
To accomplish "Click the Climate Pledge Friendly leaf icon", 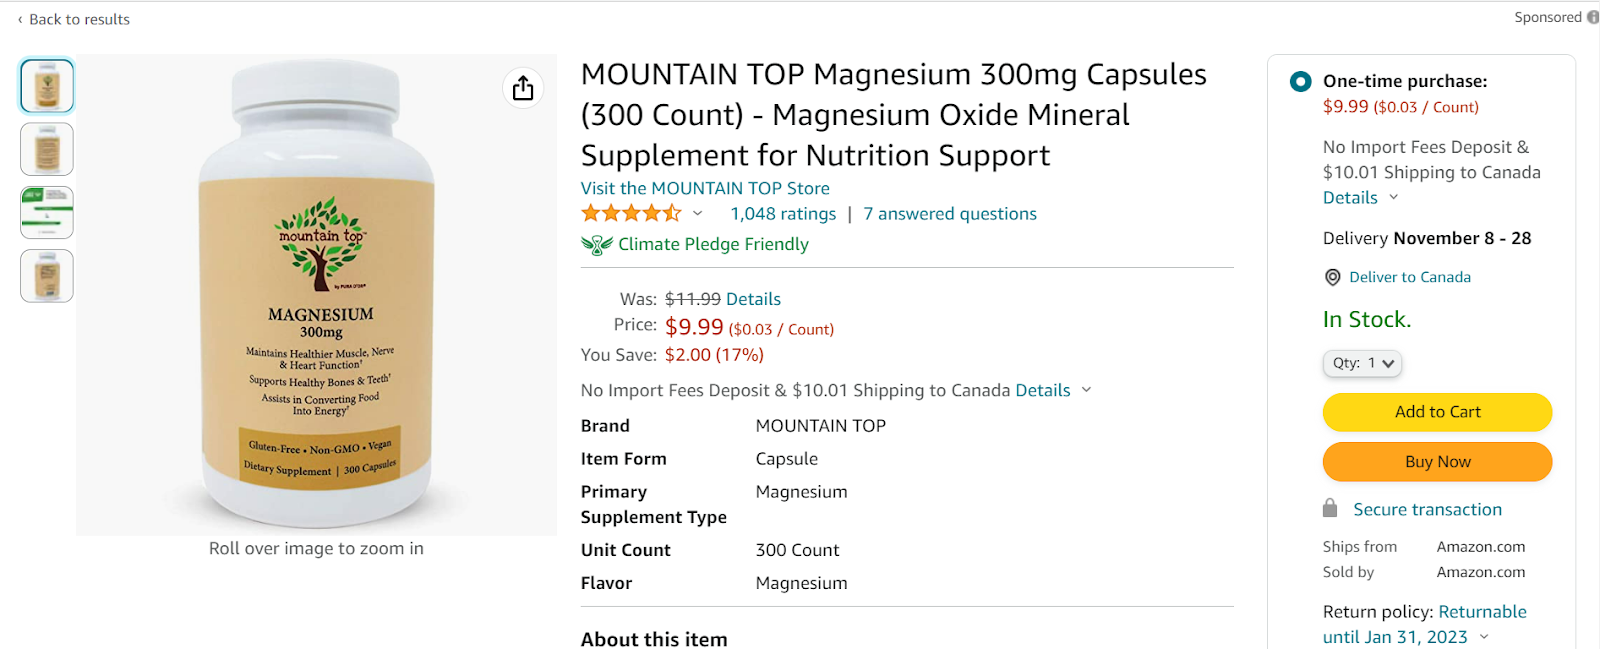I will click(596, 245).
